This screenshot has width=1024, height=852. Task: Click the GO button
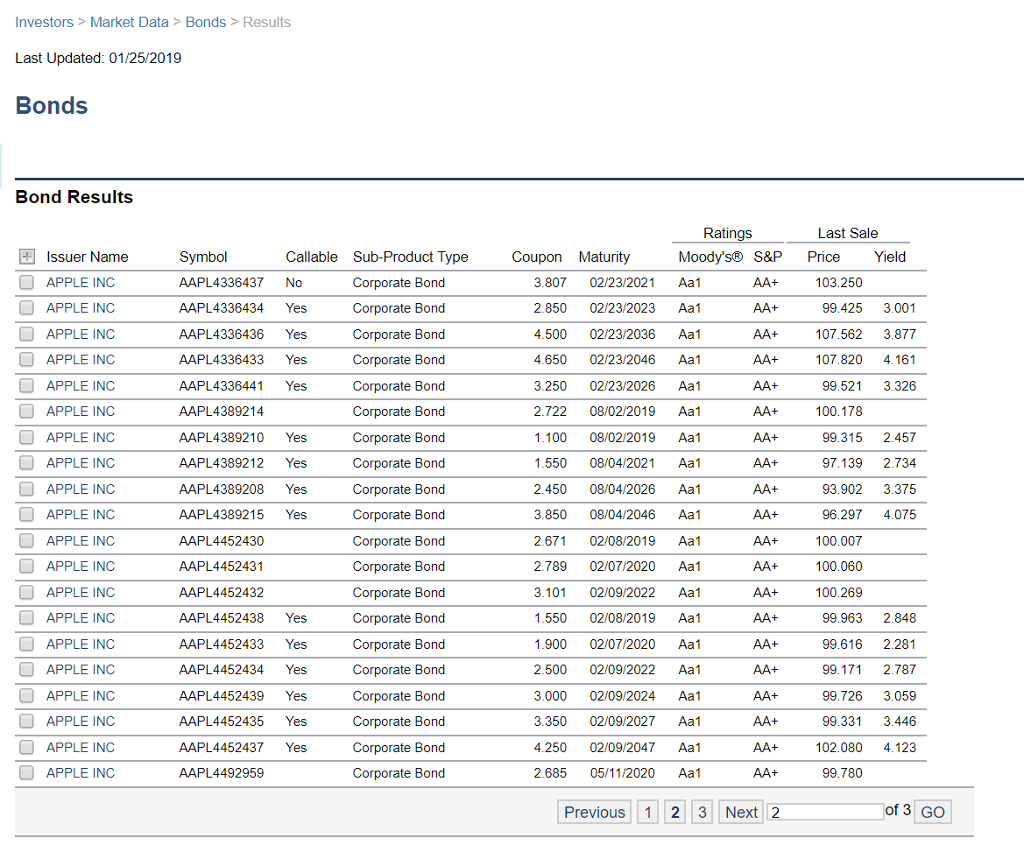coord(933,812)
